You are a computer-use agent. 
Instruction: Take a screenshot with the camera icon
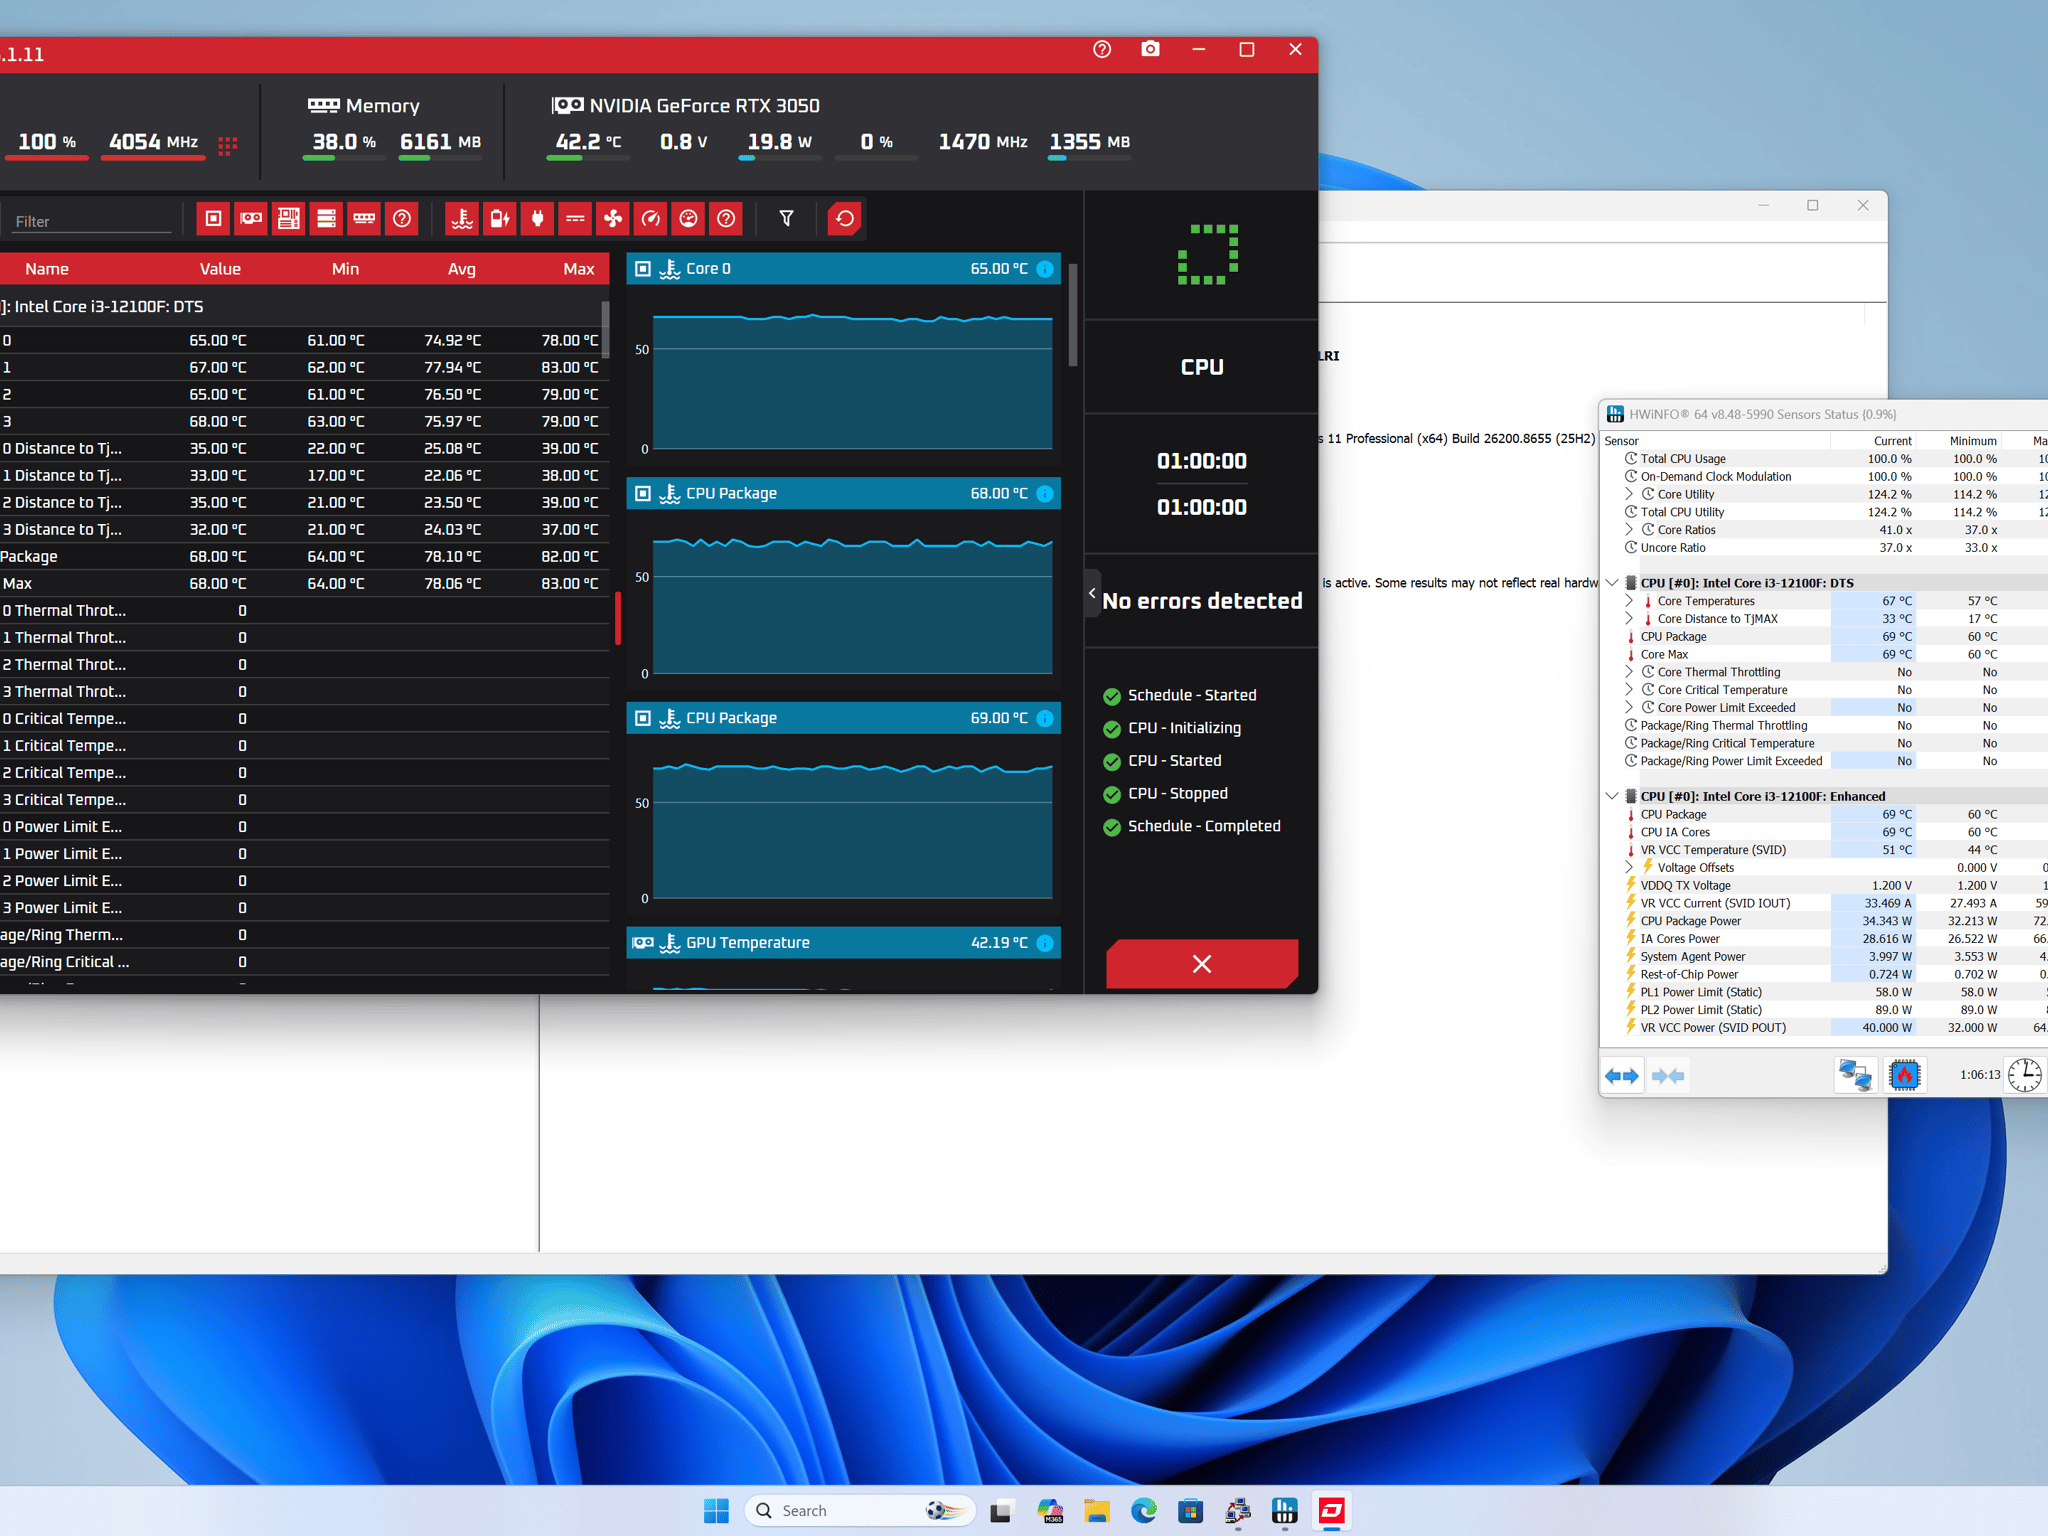coord(1150,49)
